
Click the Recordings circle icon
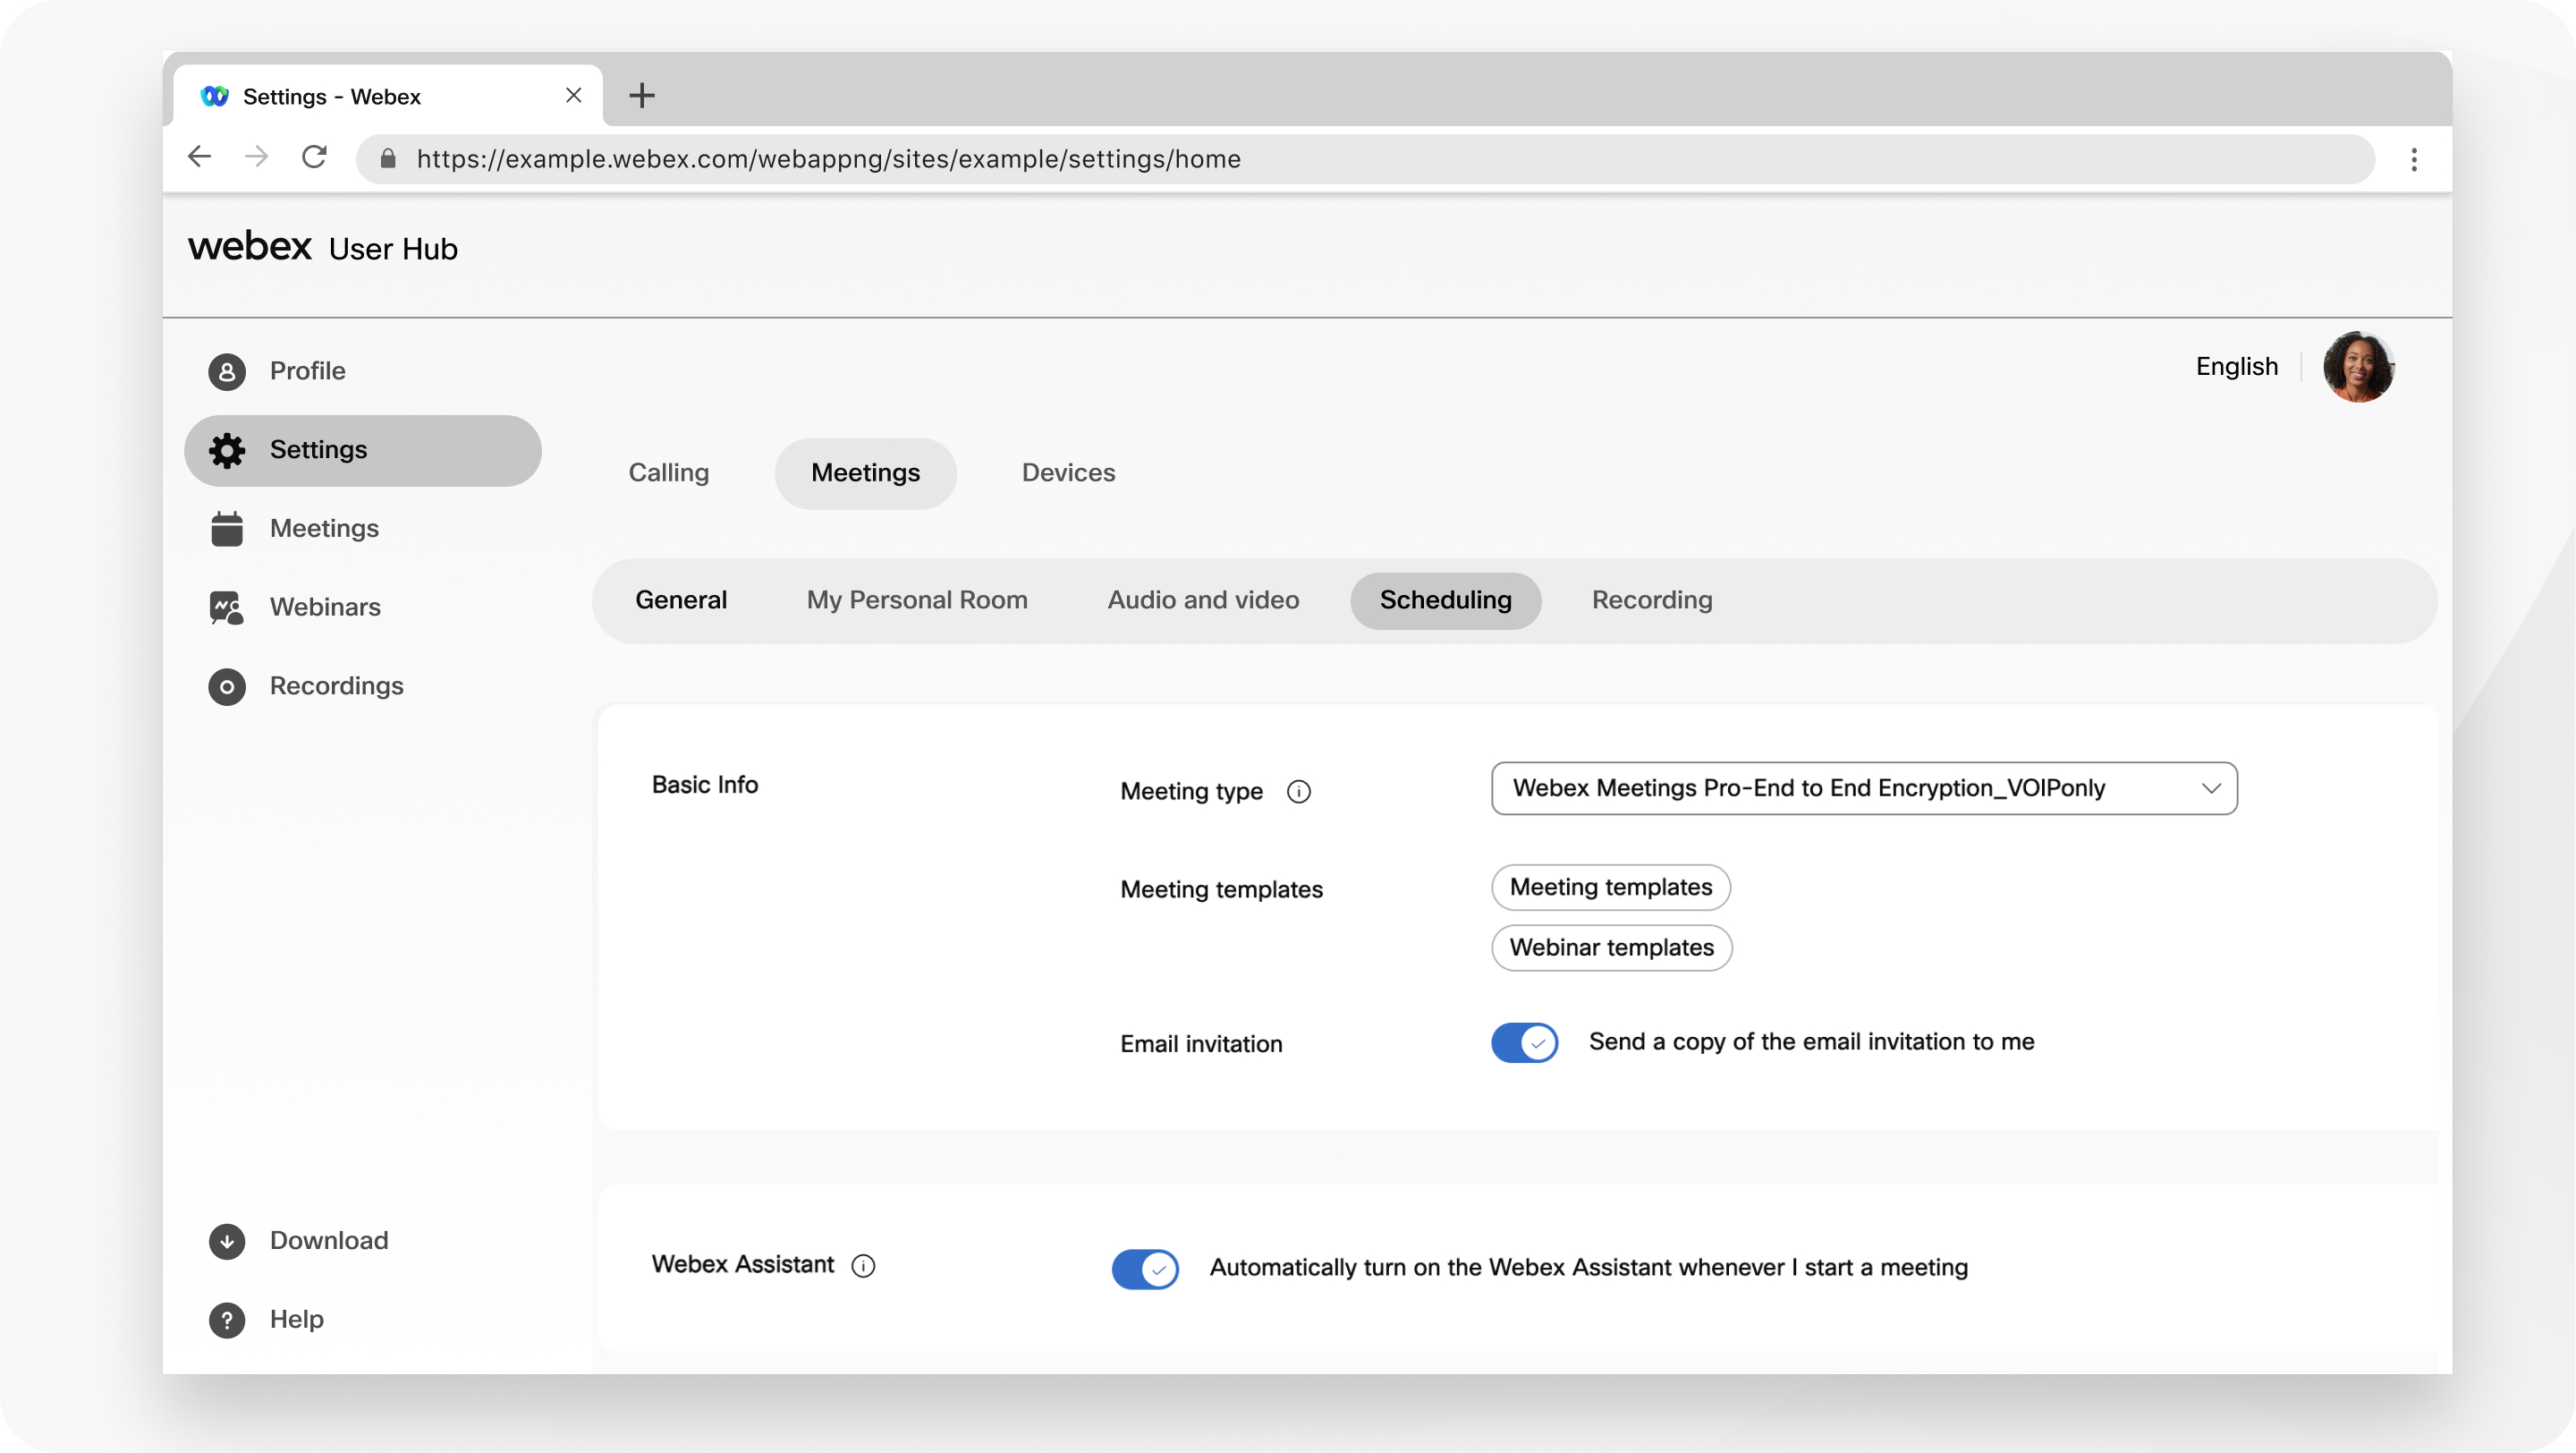(x=226, y=685)
